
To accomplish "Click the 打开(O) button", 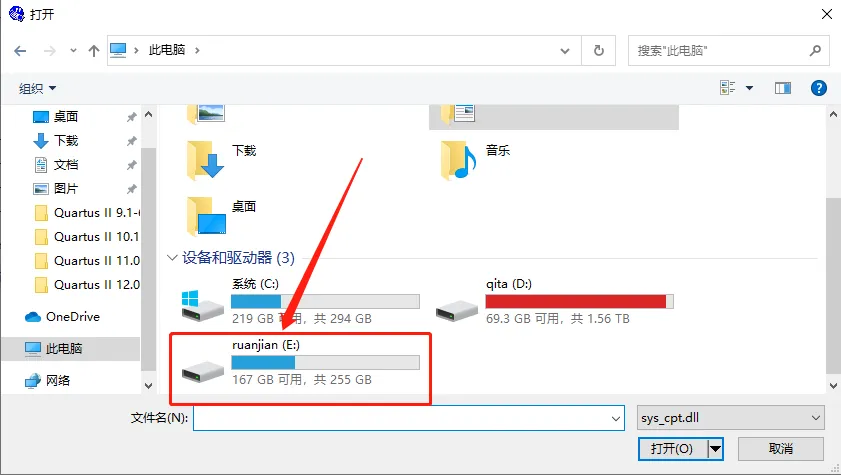I will [673, 449].
